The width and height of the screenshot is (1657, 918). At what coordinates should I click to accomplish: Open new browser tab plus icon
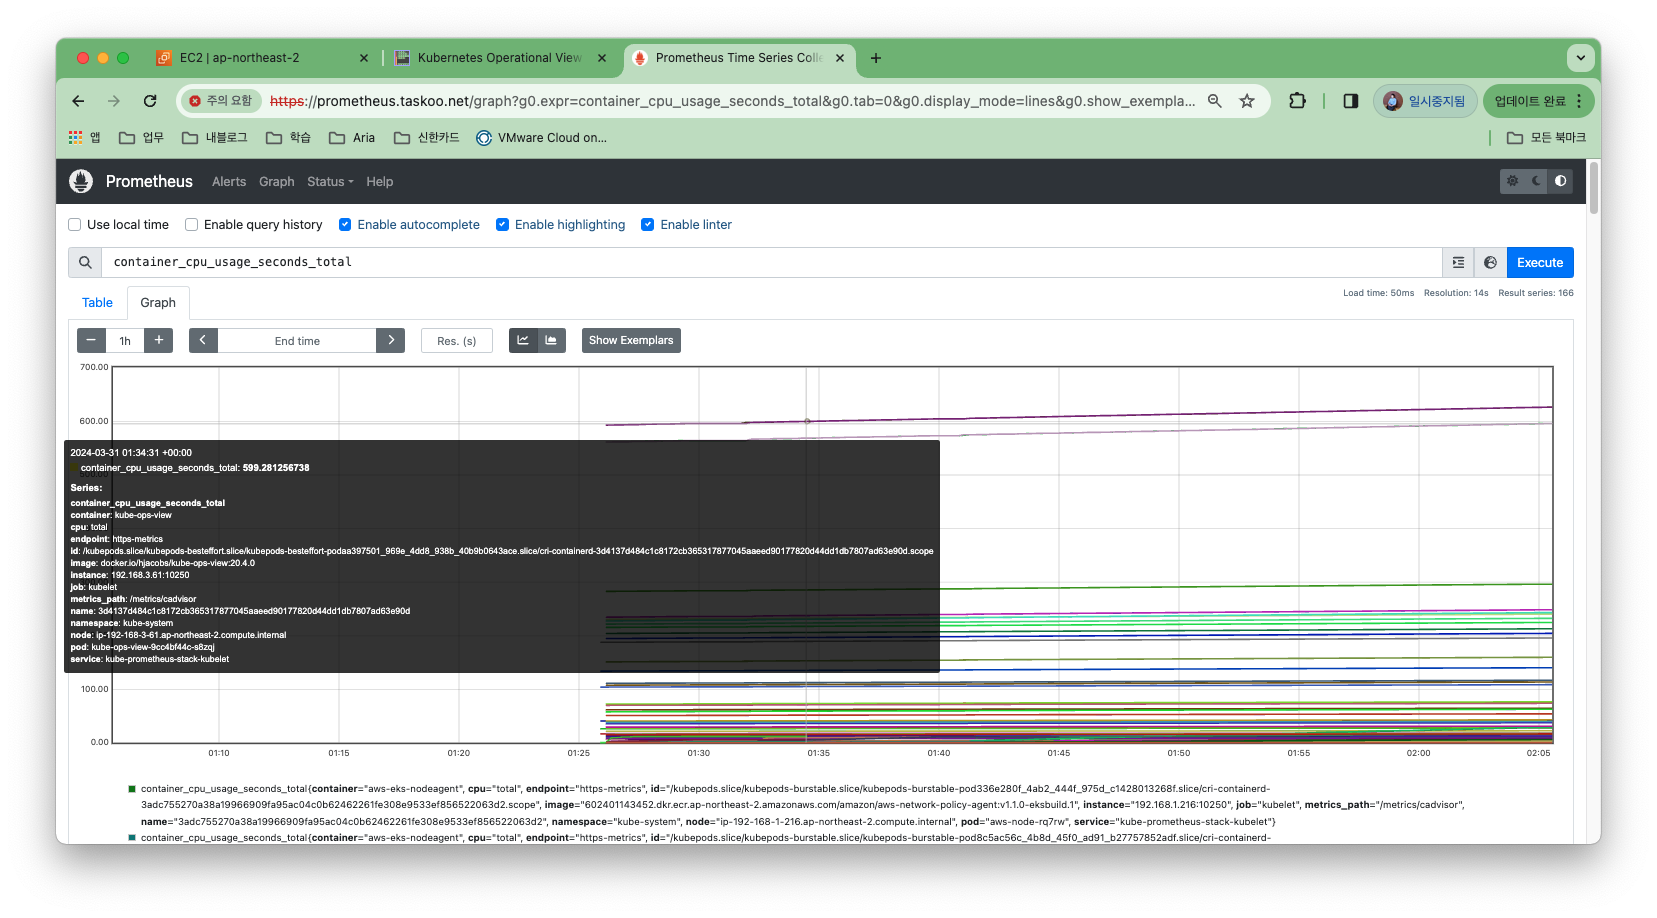(x=876, y=58)
